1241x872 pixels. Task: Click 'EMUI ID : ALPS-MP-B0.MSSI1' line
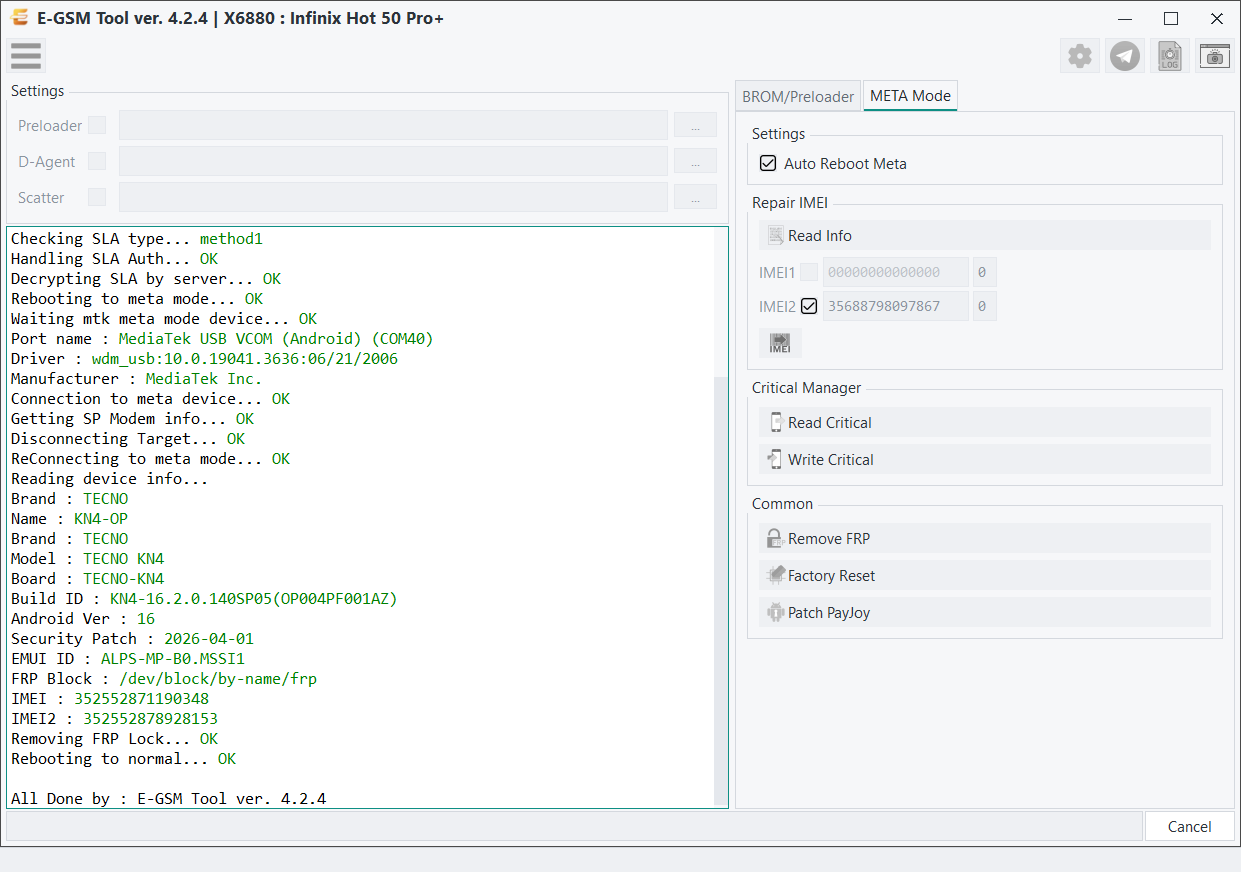128,659
